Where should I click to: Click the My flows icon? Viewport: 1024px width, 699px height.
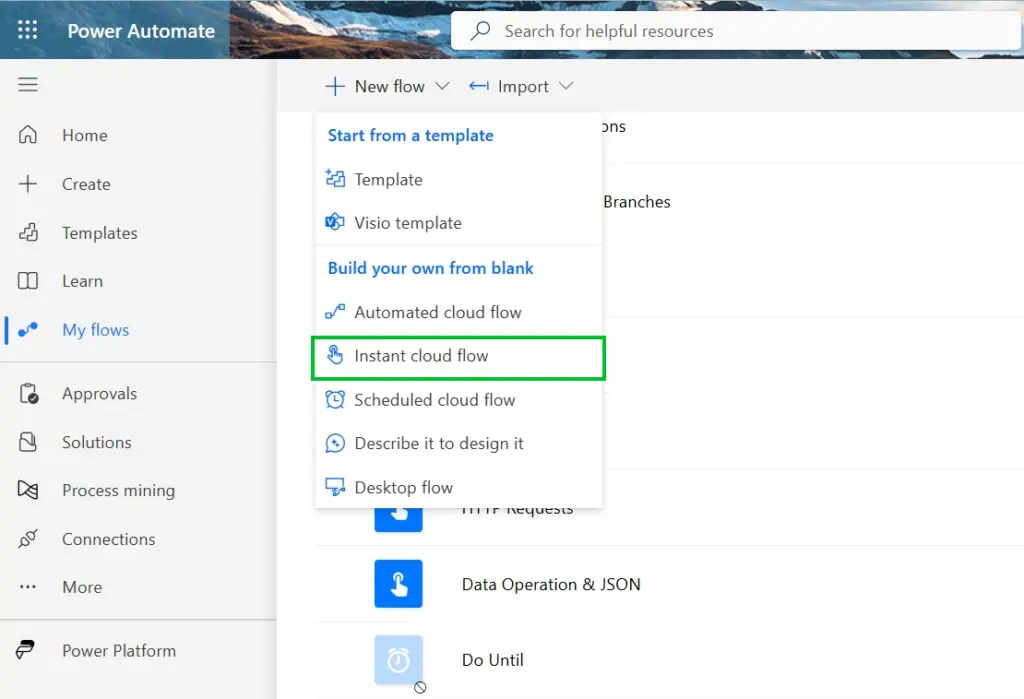point(27,330)
